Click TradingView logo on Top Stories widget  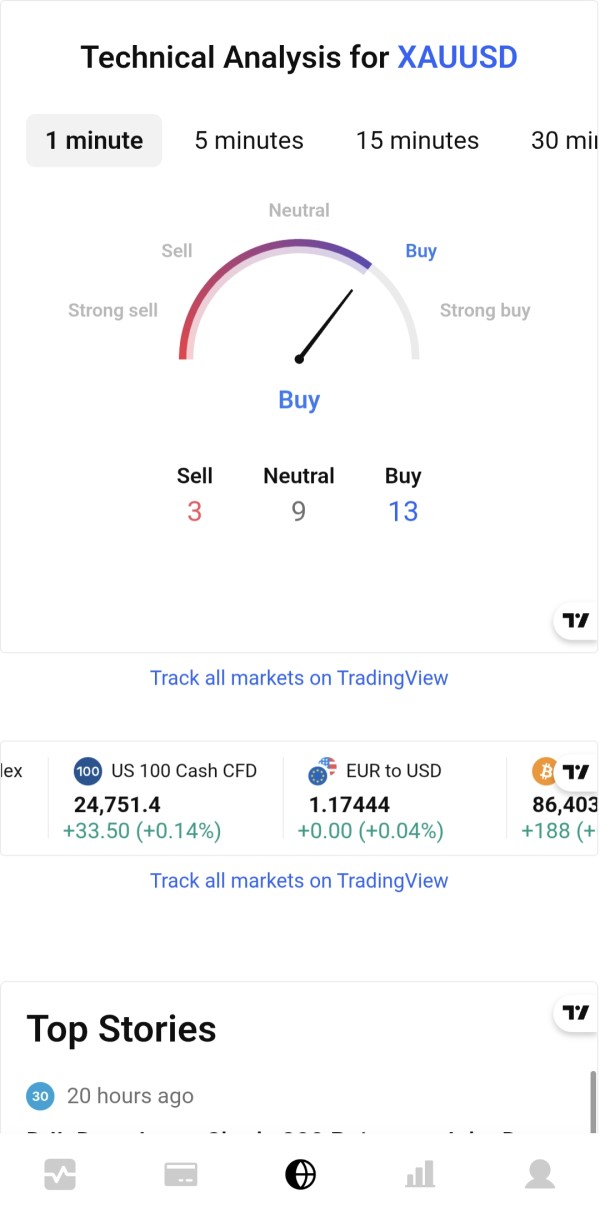pyautogui.click(x=576, y=1013)
